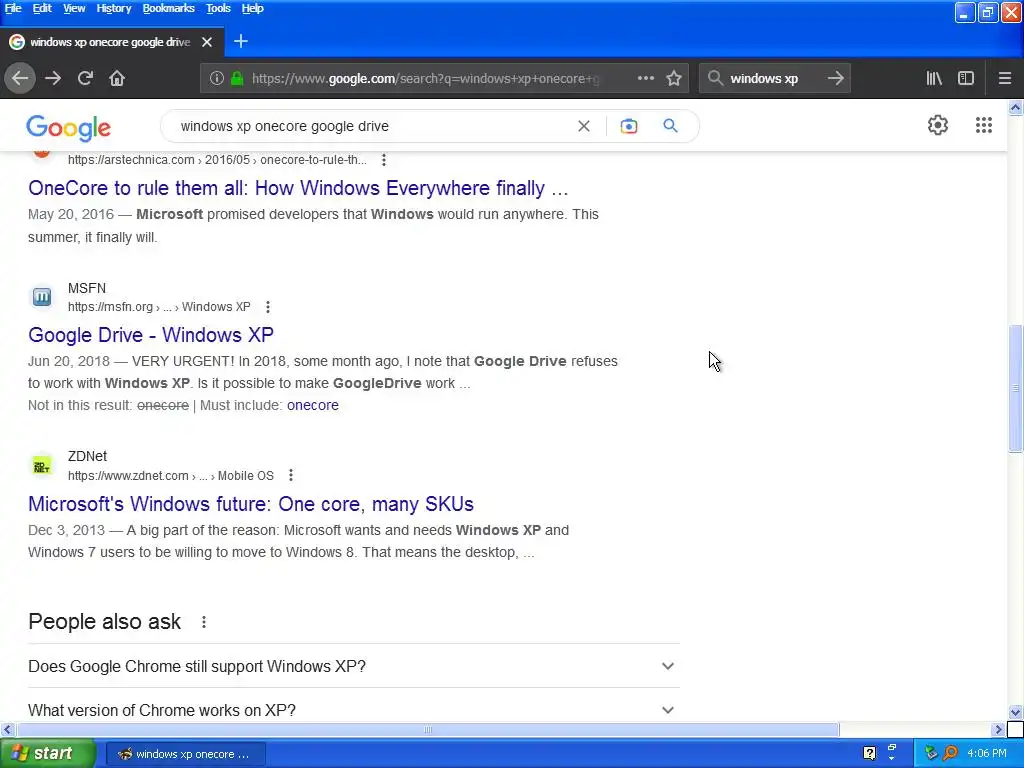Click the 4:06 PM taskbar clock

(x=987, y=754)
